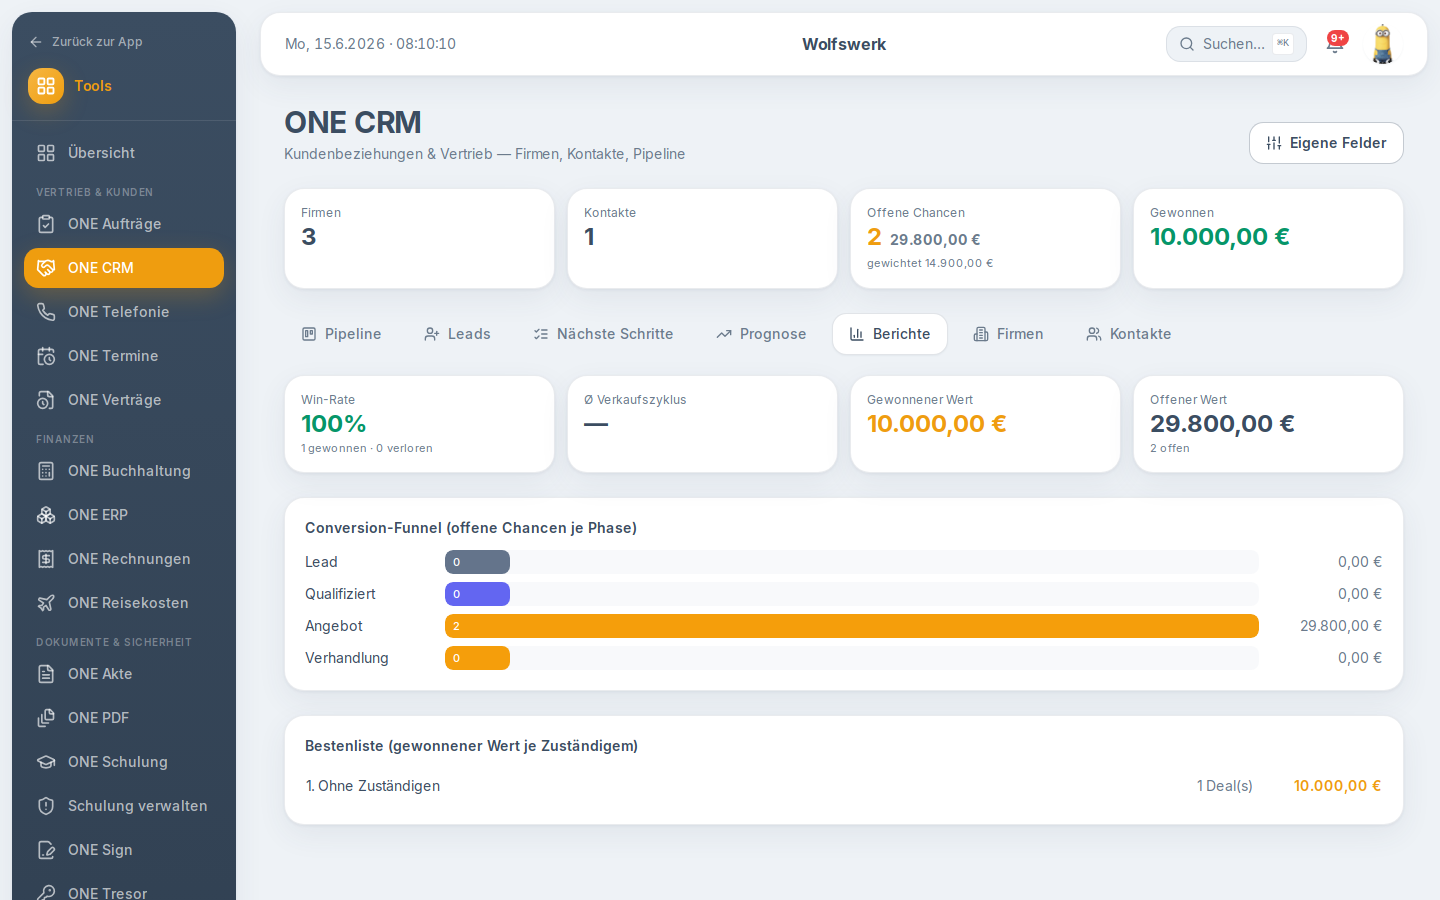Click the Firmen stat card showing 3
1440x900 pixels.
[x=419, y=239]
